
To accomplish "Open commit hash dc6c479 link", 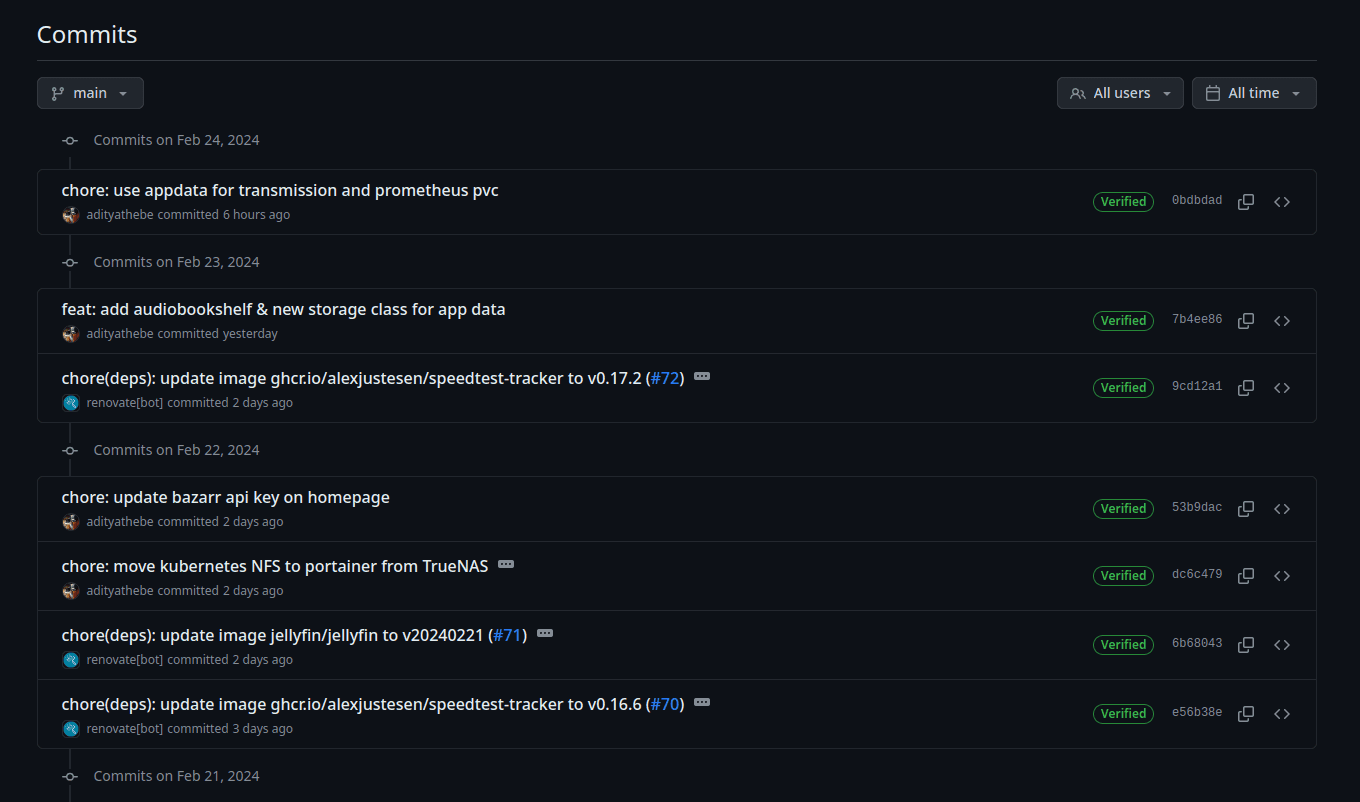I will point(1197,575).
